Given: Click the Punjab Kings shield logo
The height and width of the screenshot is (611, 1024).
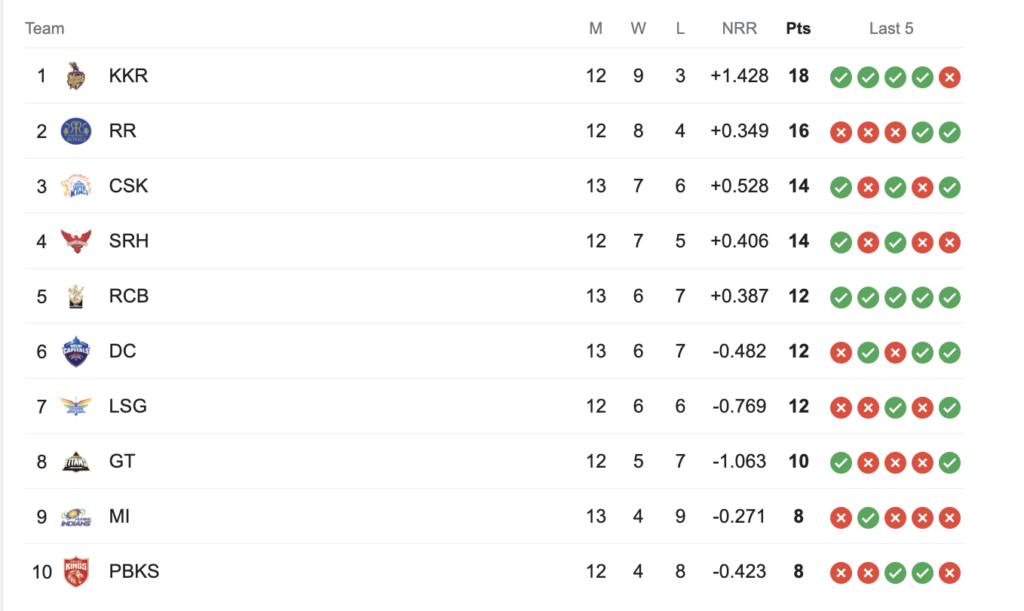Looking at the screenshot, I should coord(76,572).
